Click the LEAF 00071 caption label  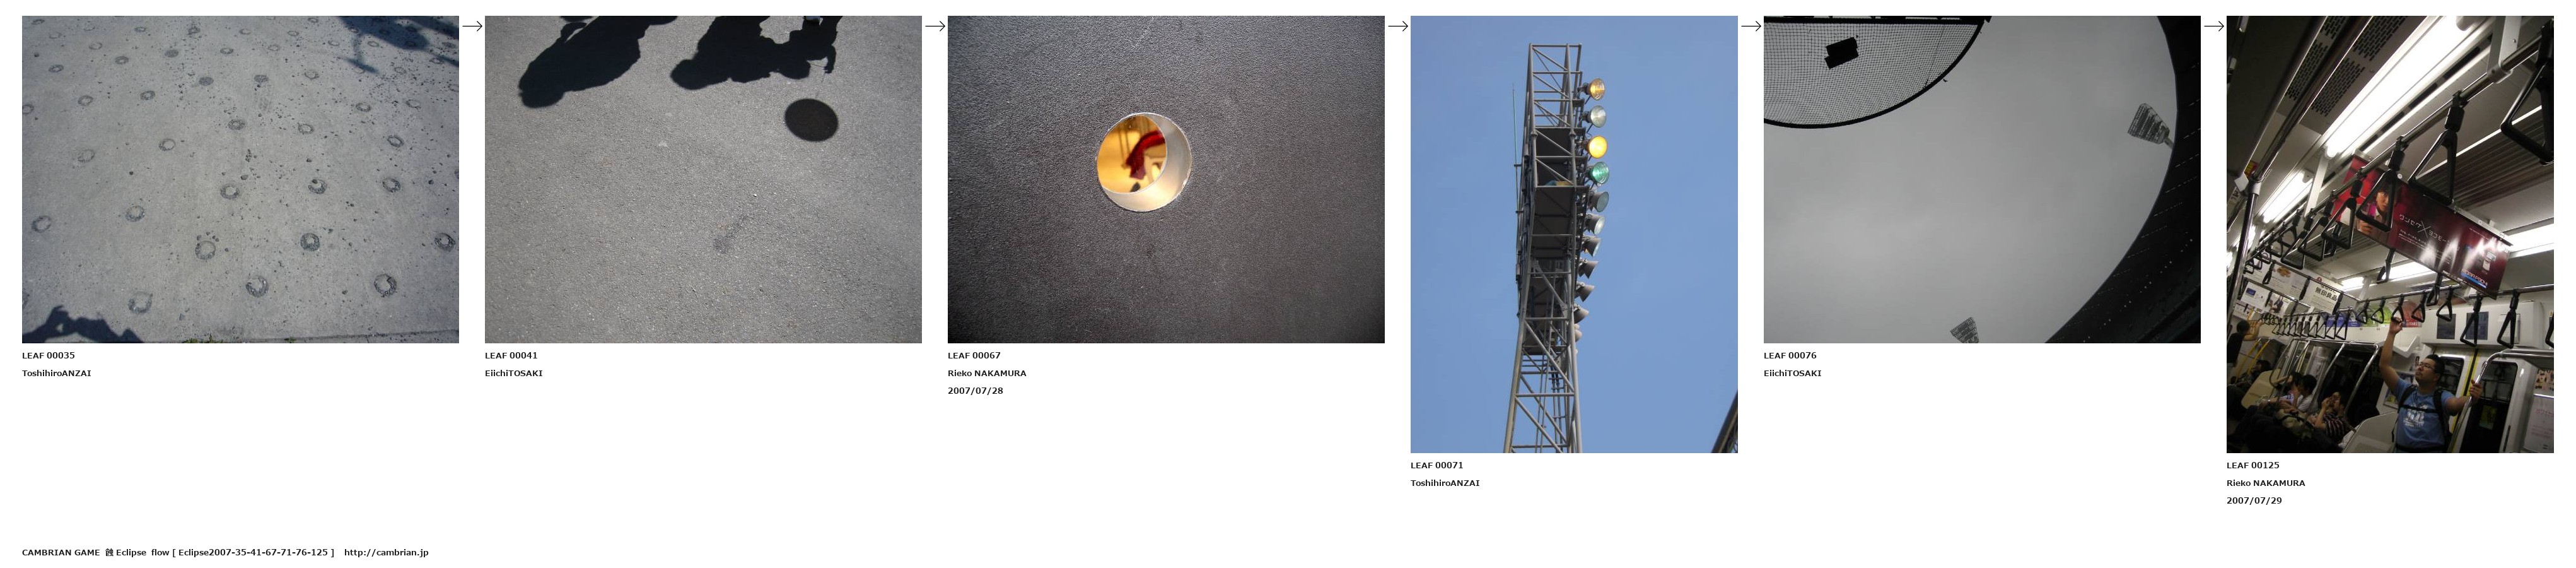[x=1437, y=466]
